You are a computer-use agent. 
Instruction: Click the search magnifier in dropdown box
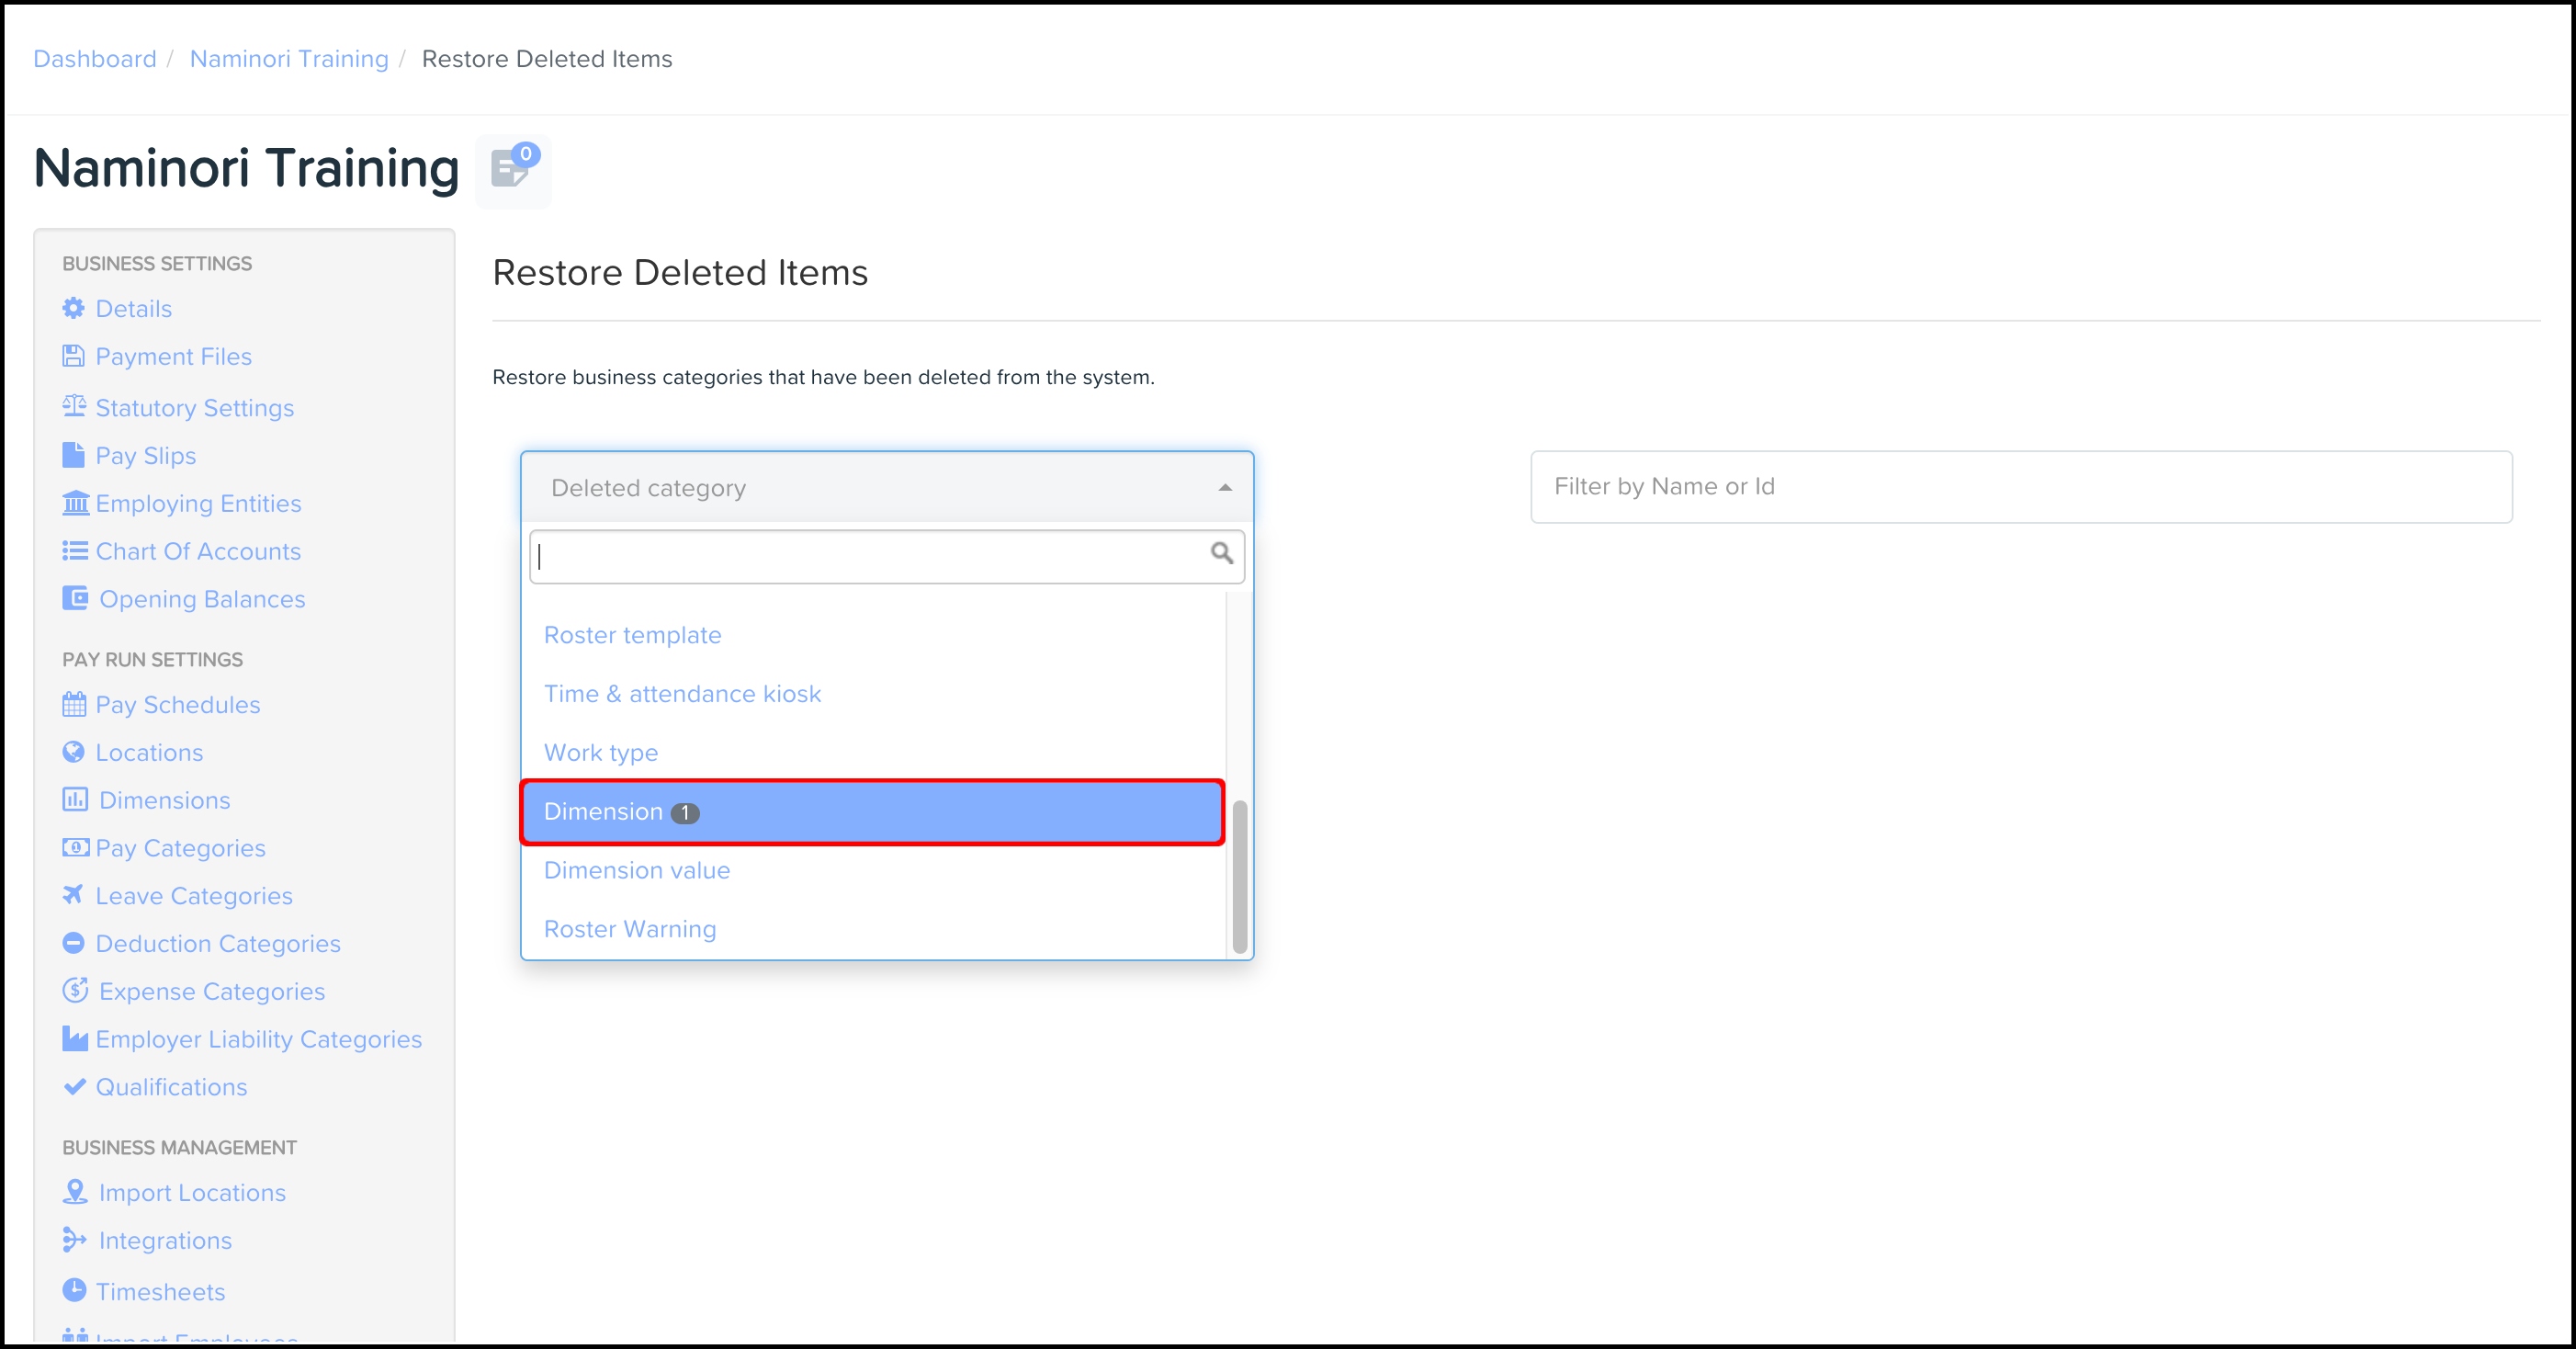[1221, 553]
